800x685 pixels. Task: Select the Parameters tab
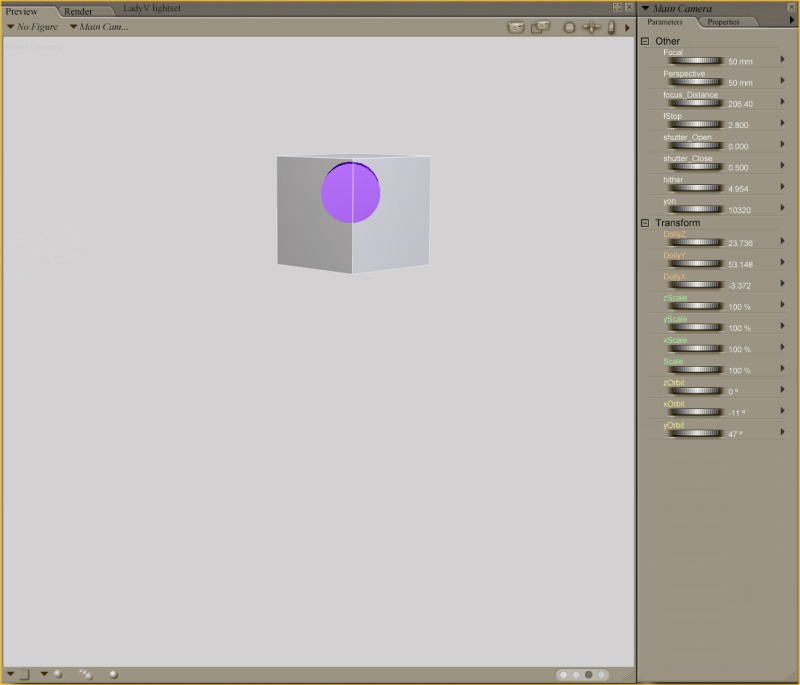tap(664, 22)
